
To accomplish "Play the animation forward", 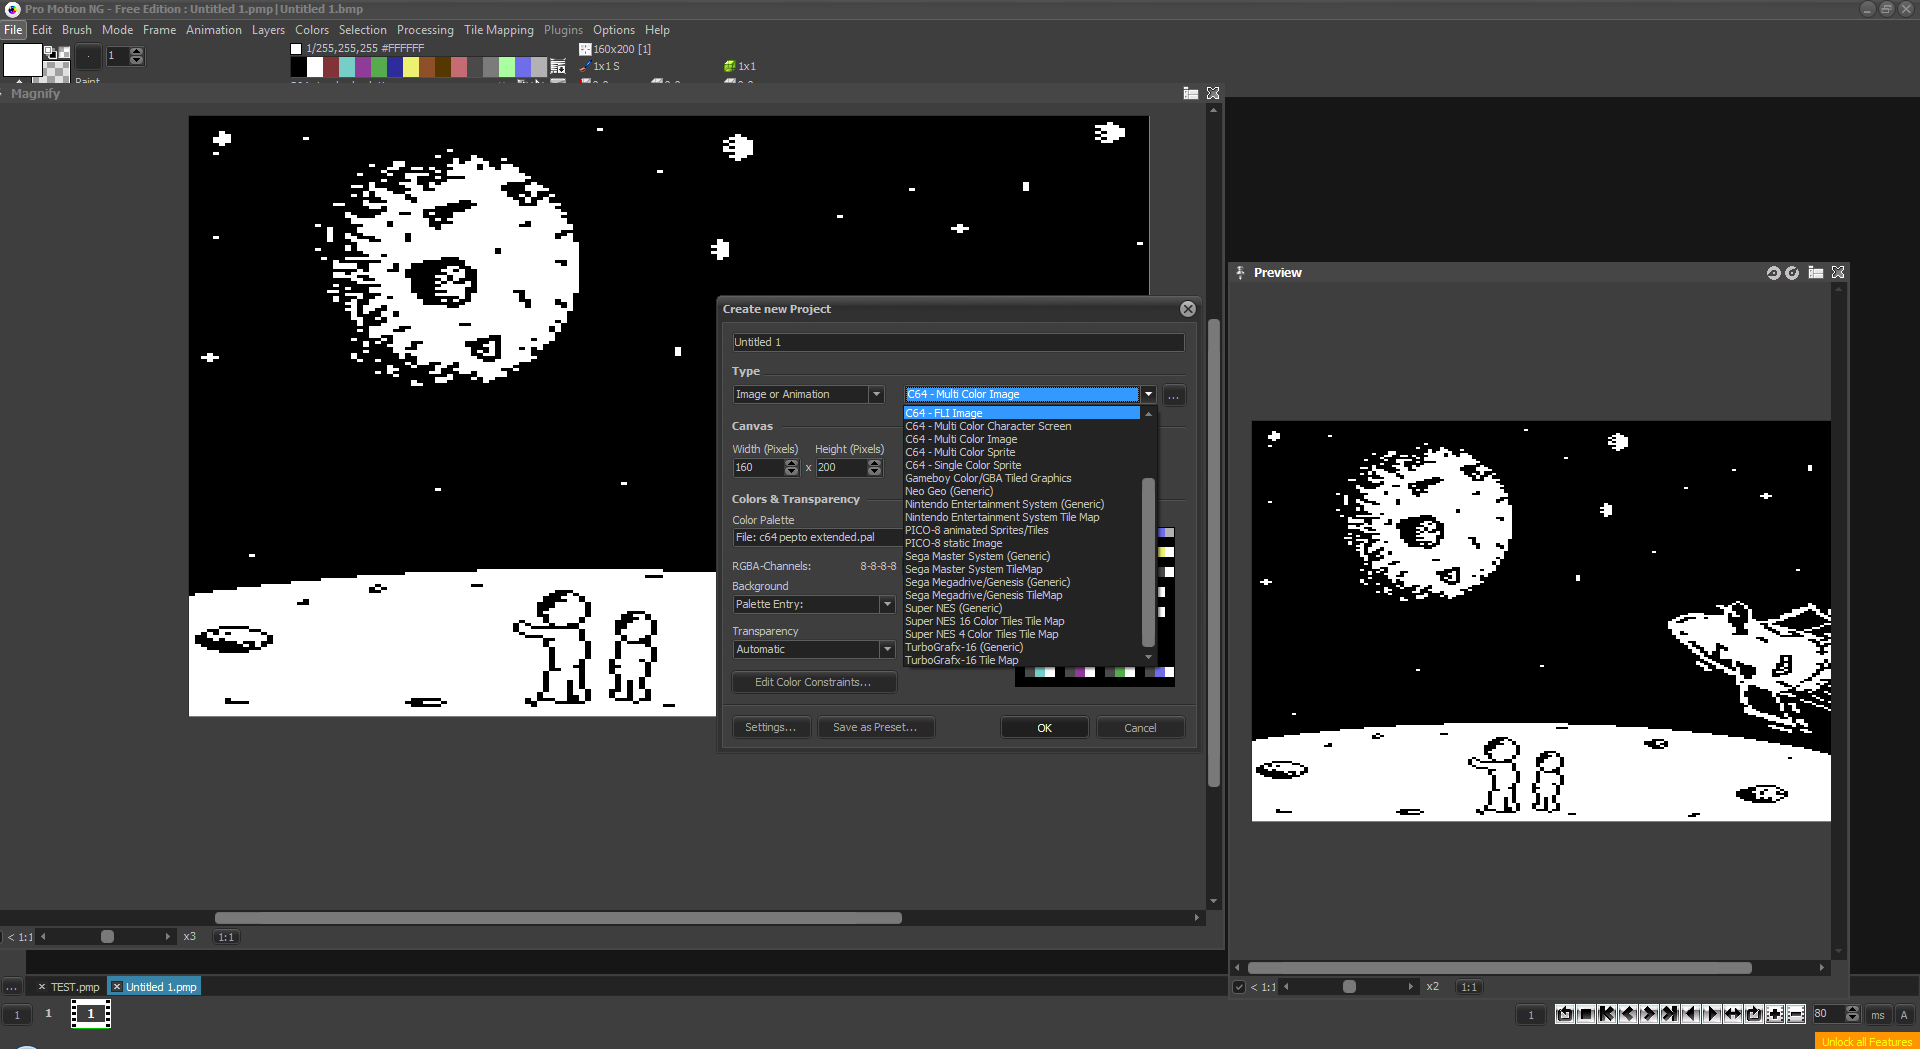I will tap(1712, 1014).
